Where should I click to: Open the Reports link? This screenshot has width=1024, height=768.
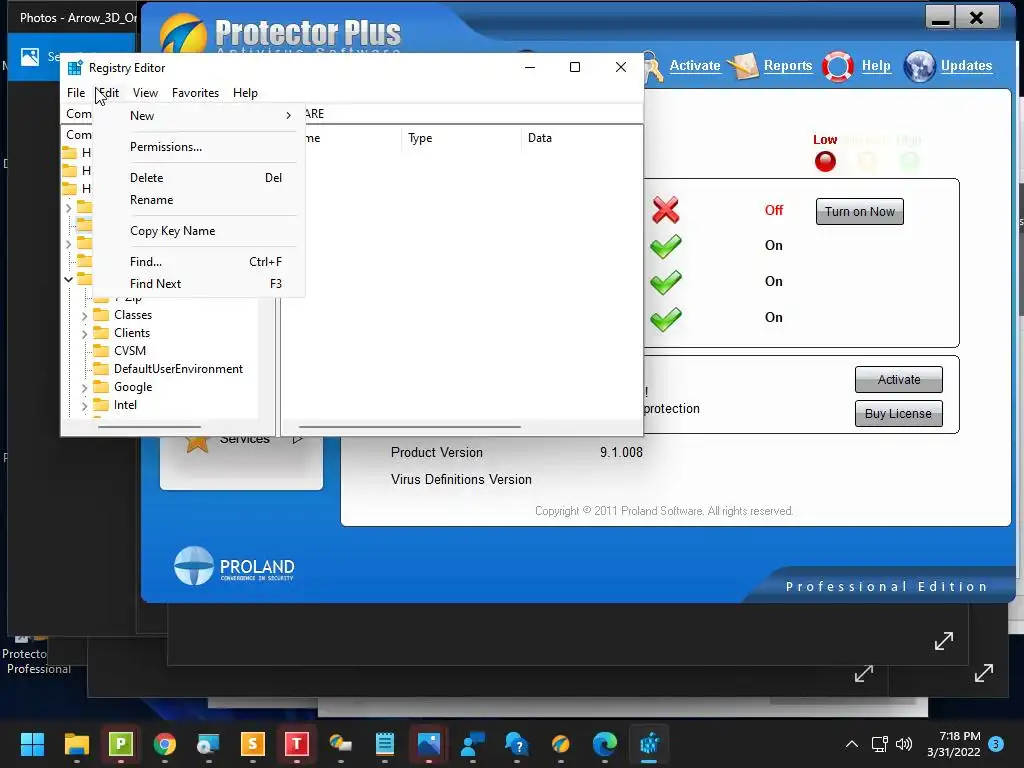pyautogui.click(x=788, y=65)
